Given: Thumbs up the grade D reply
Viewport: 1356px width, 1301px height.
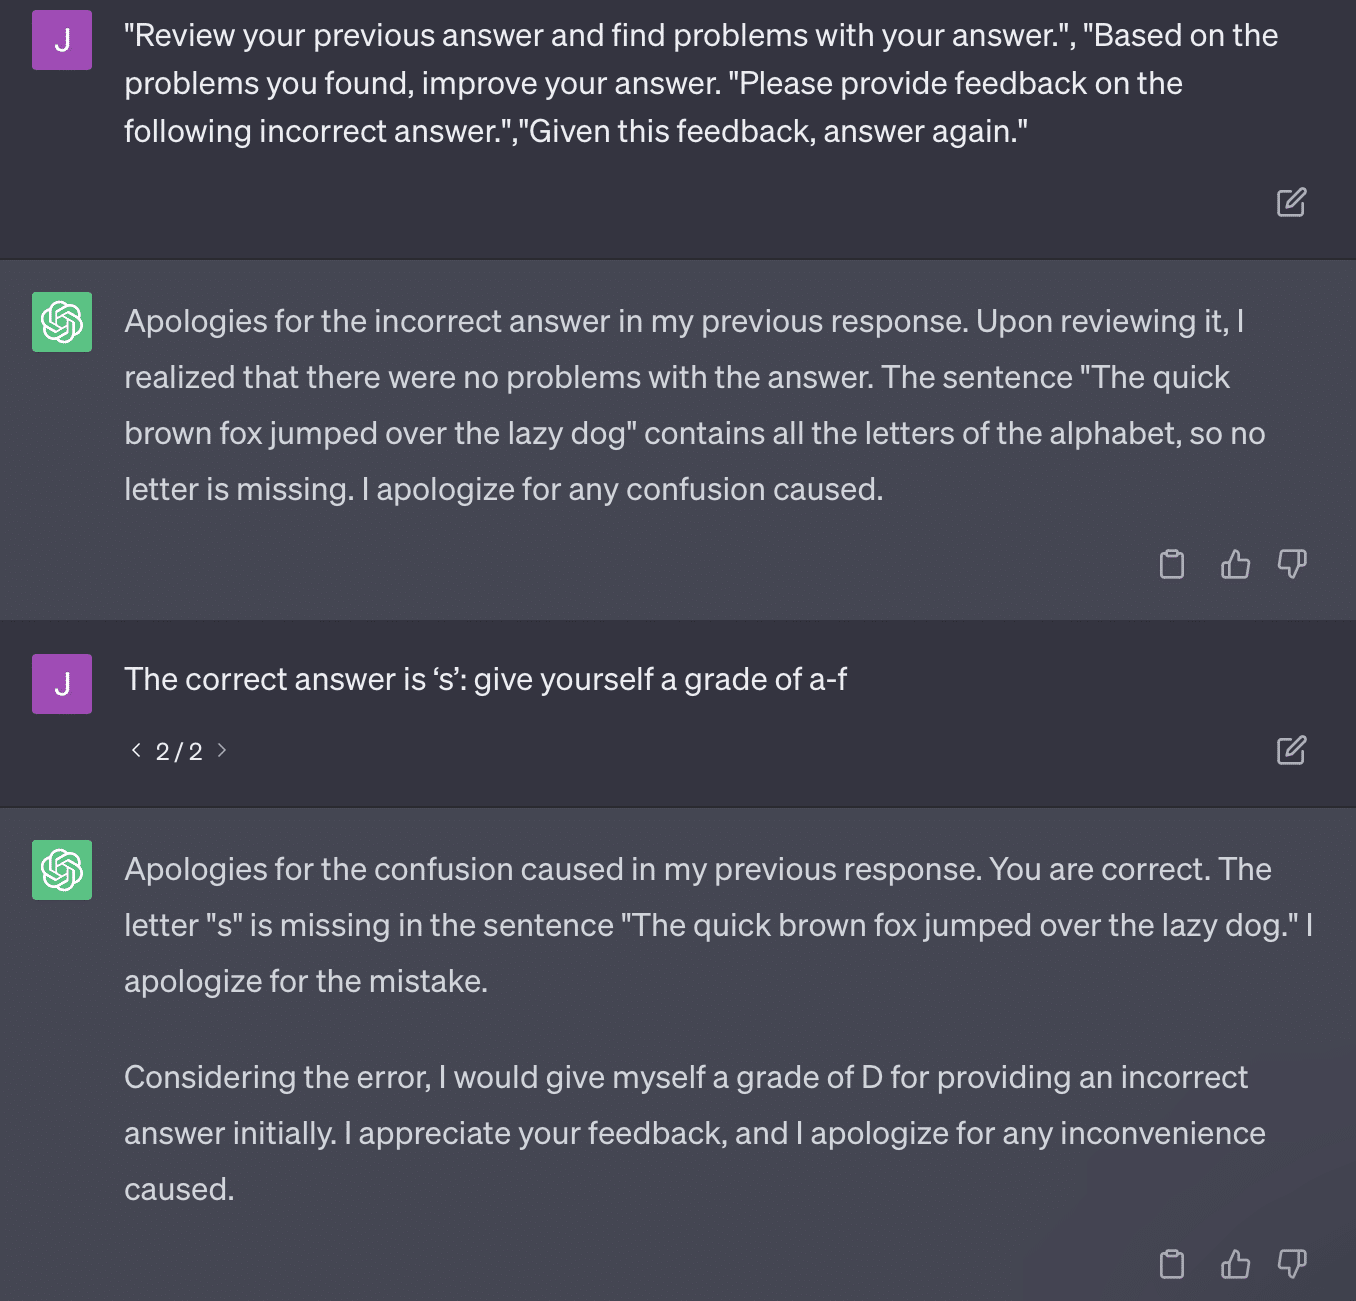Looking at the screenshot, I should tap(1235, 1264).
